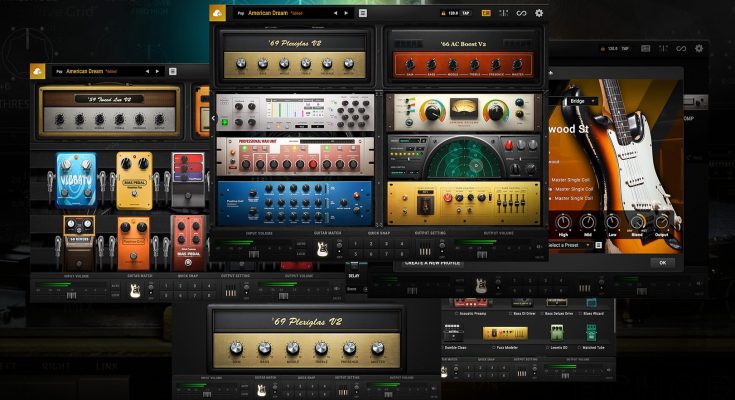
Task: Open the settings gear in the top window
Action: (539, 13)
